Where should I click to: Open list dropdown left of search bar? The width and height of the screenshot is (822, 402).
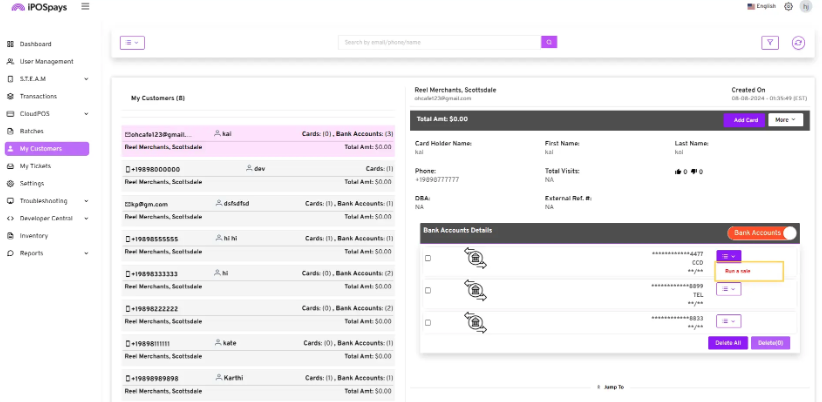tap(132, 42)
